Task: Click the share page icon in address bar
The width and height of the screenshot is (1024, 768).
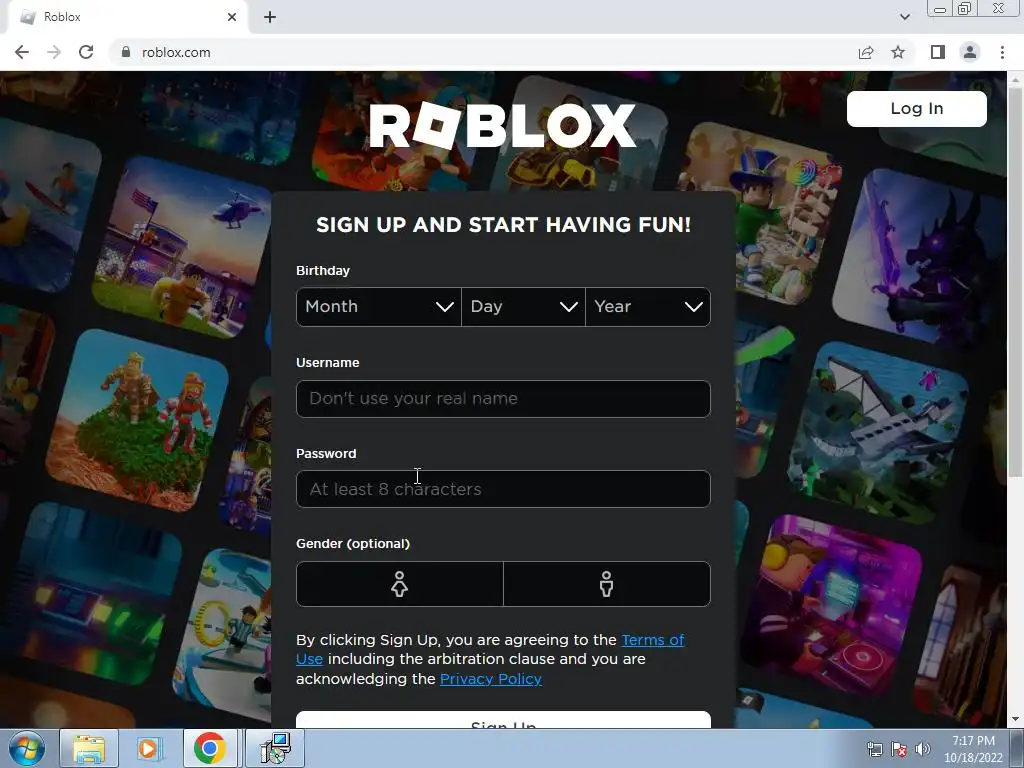Action: coord(866,52)
